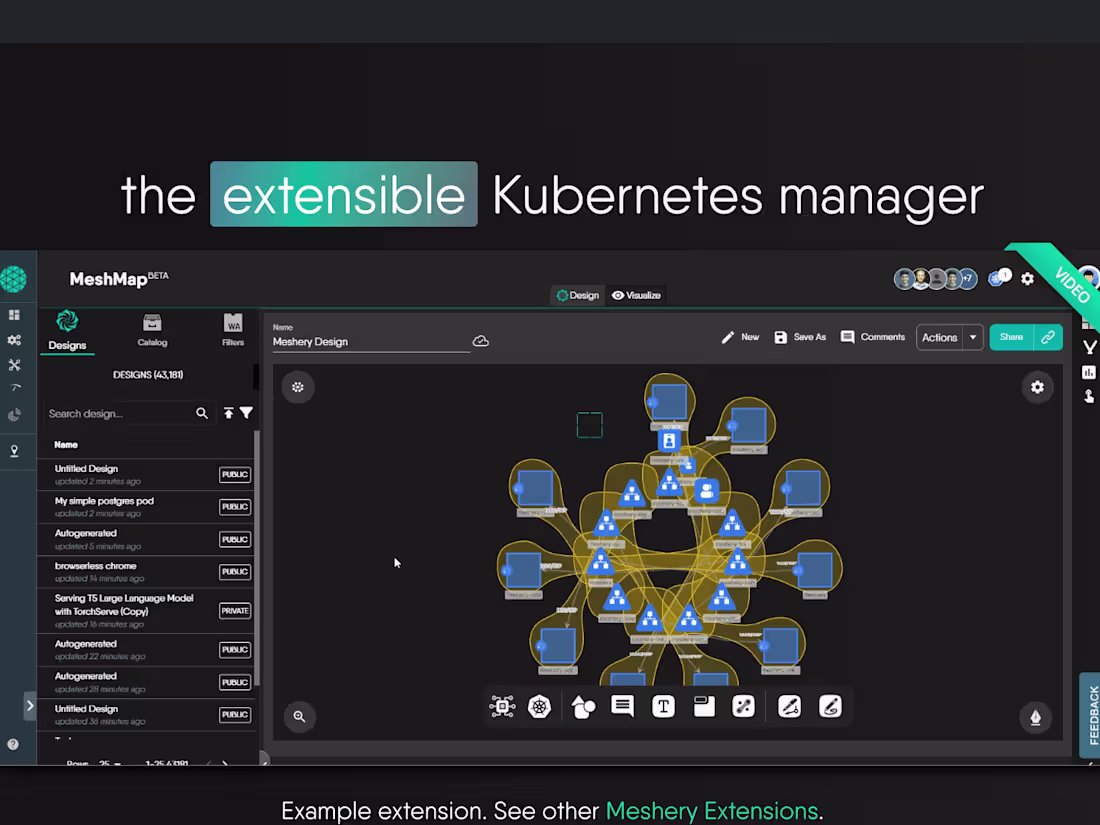Open the Designs panel in left sidebar

click(x=67, y=330)
